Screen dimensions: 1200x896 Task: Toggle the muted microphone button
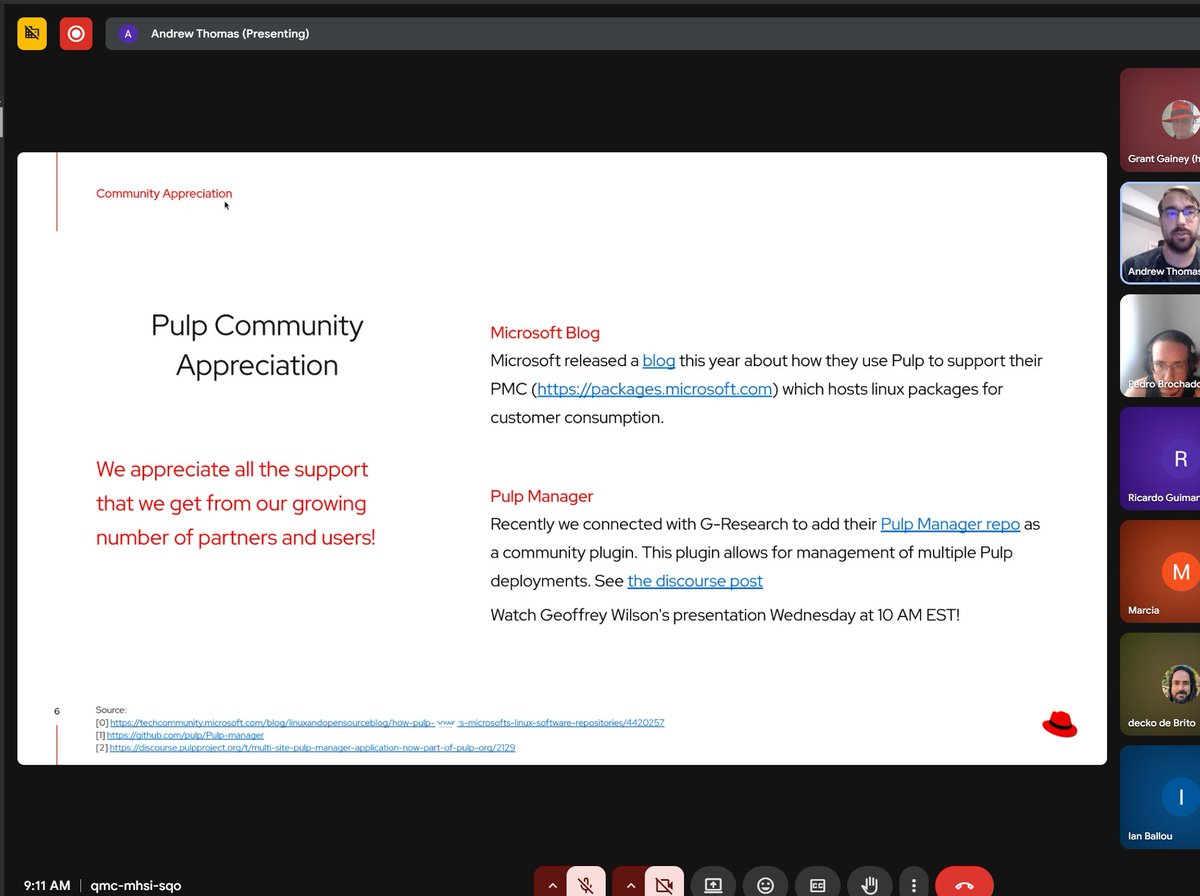[586, 884]
